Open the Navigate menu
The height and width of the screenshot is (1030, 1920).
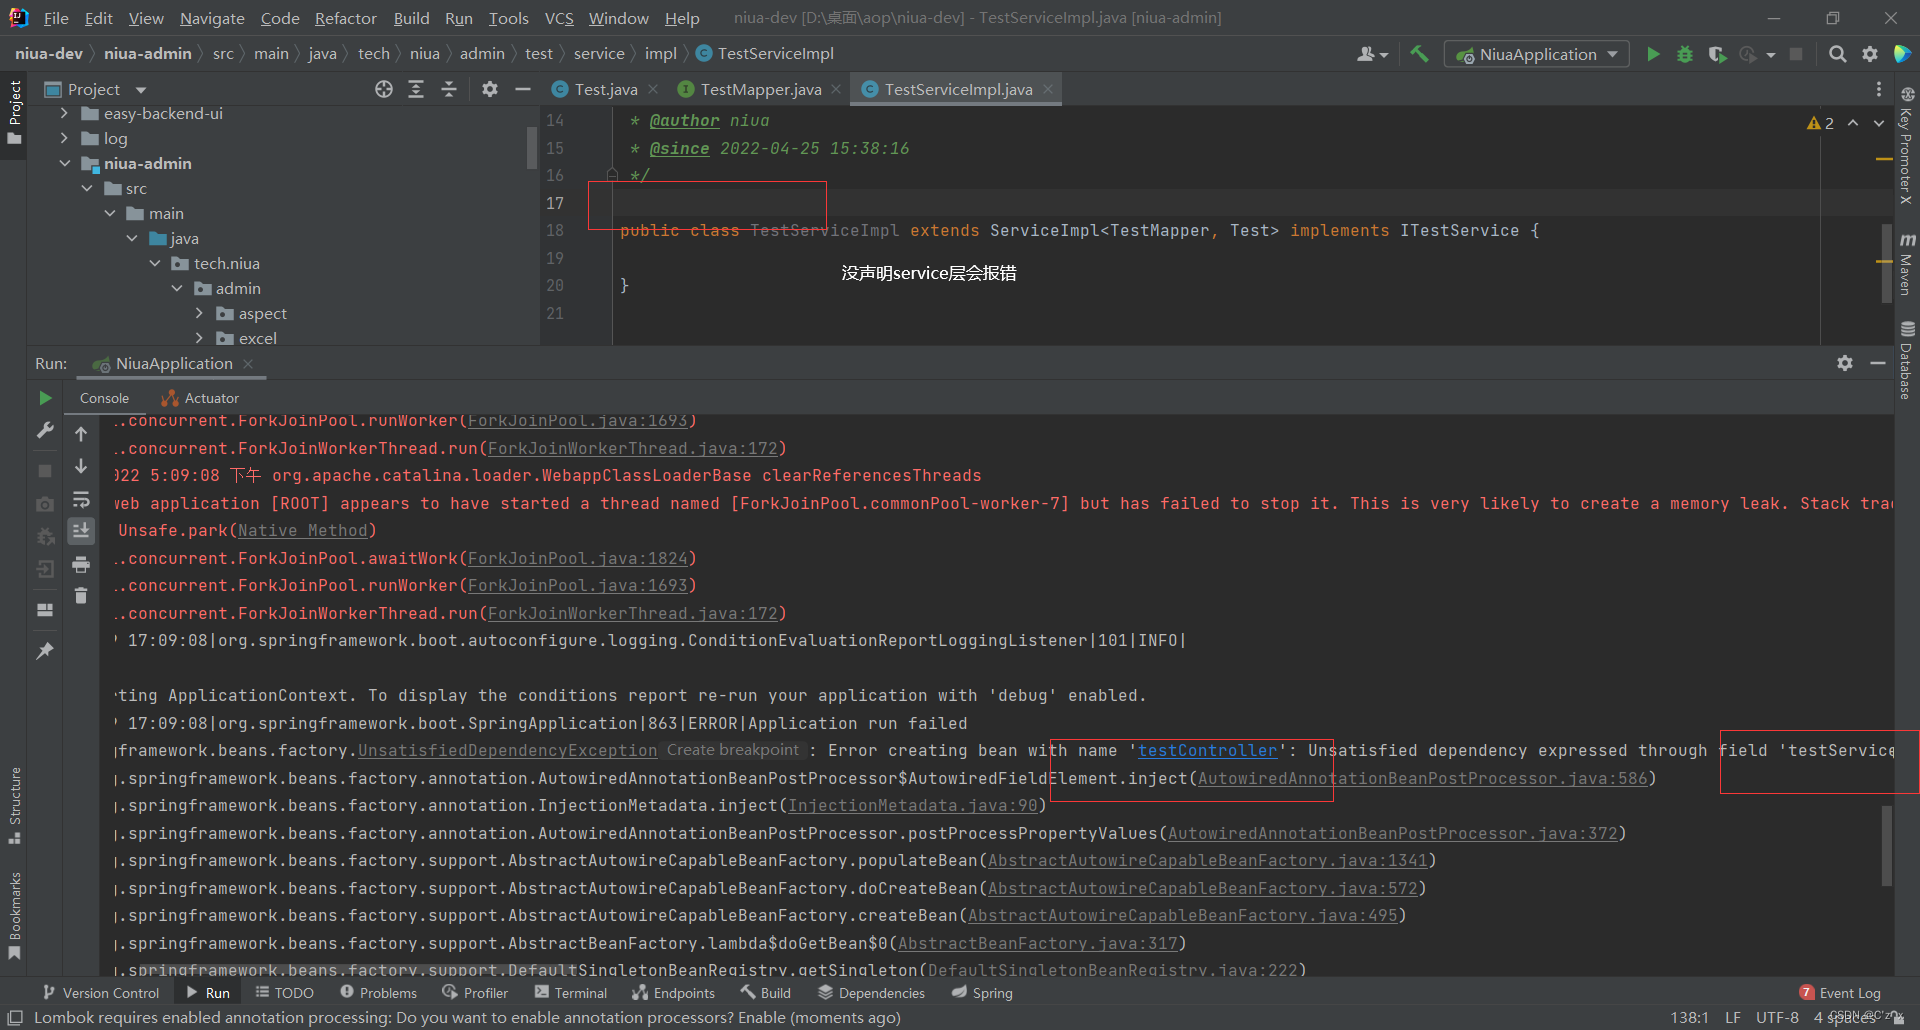pos(212,18)
